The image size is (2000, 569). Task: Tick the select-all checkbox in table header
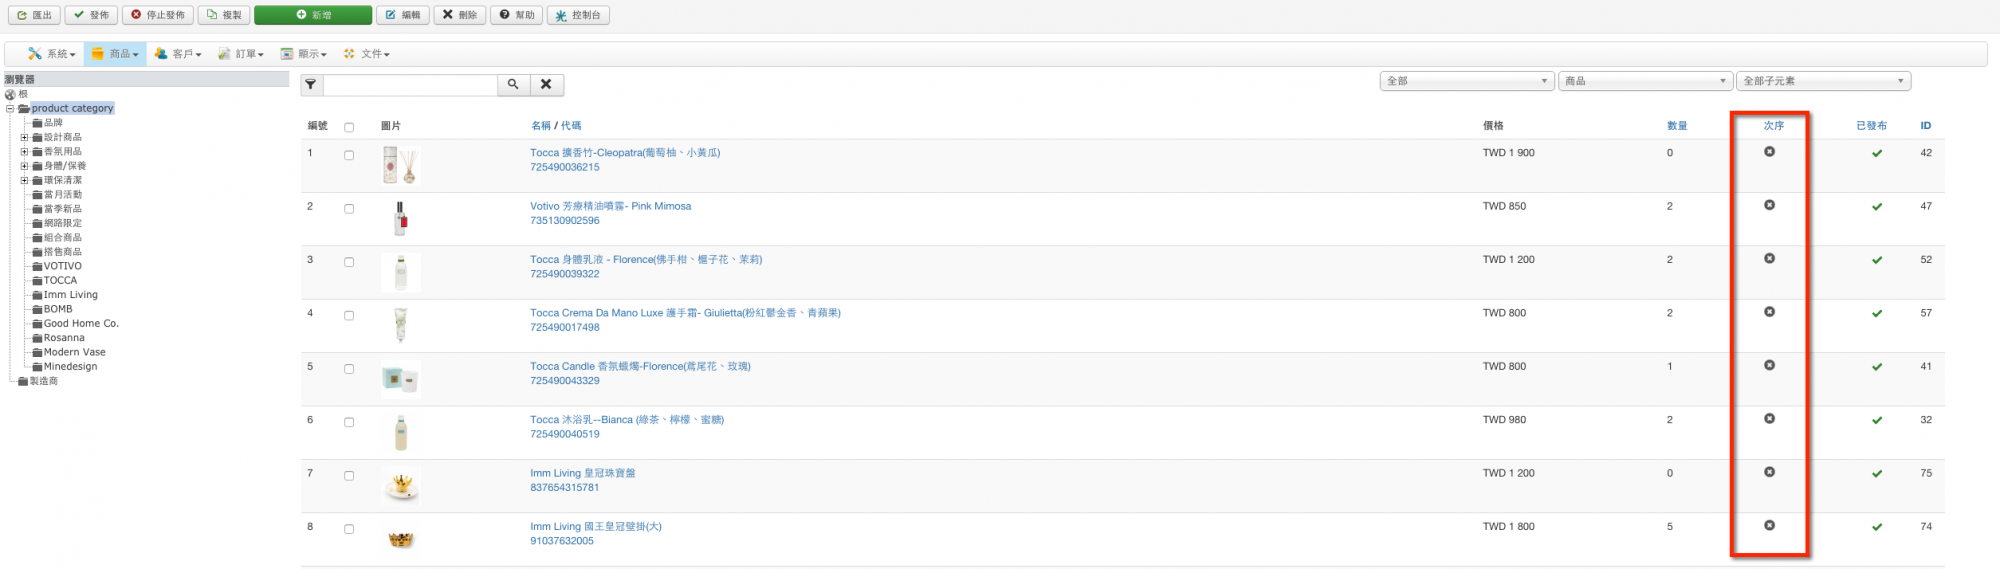coord(349,127)
